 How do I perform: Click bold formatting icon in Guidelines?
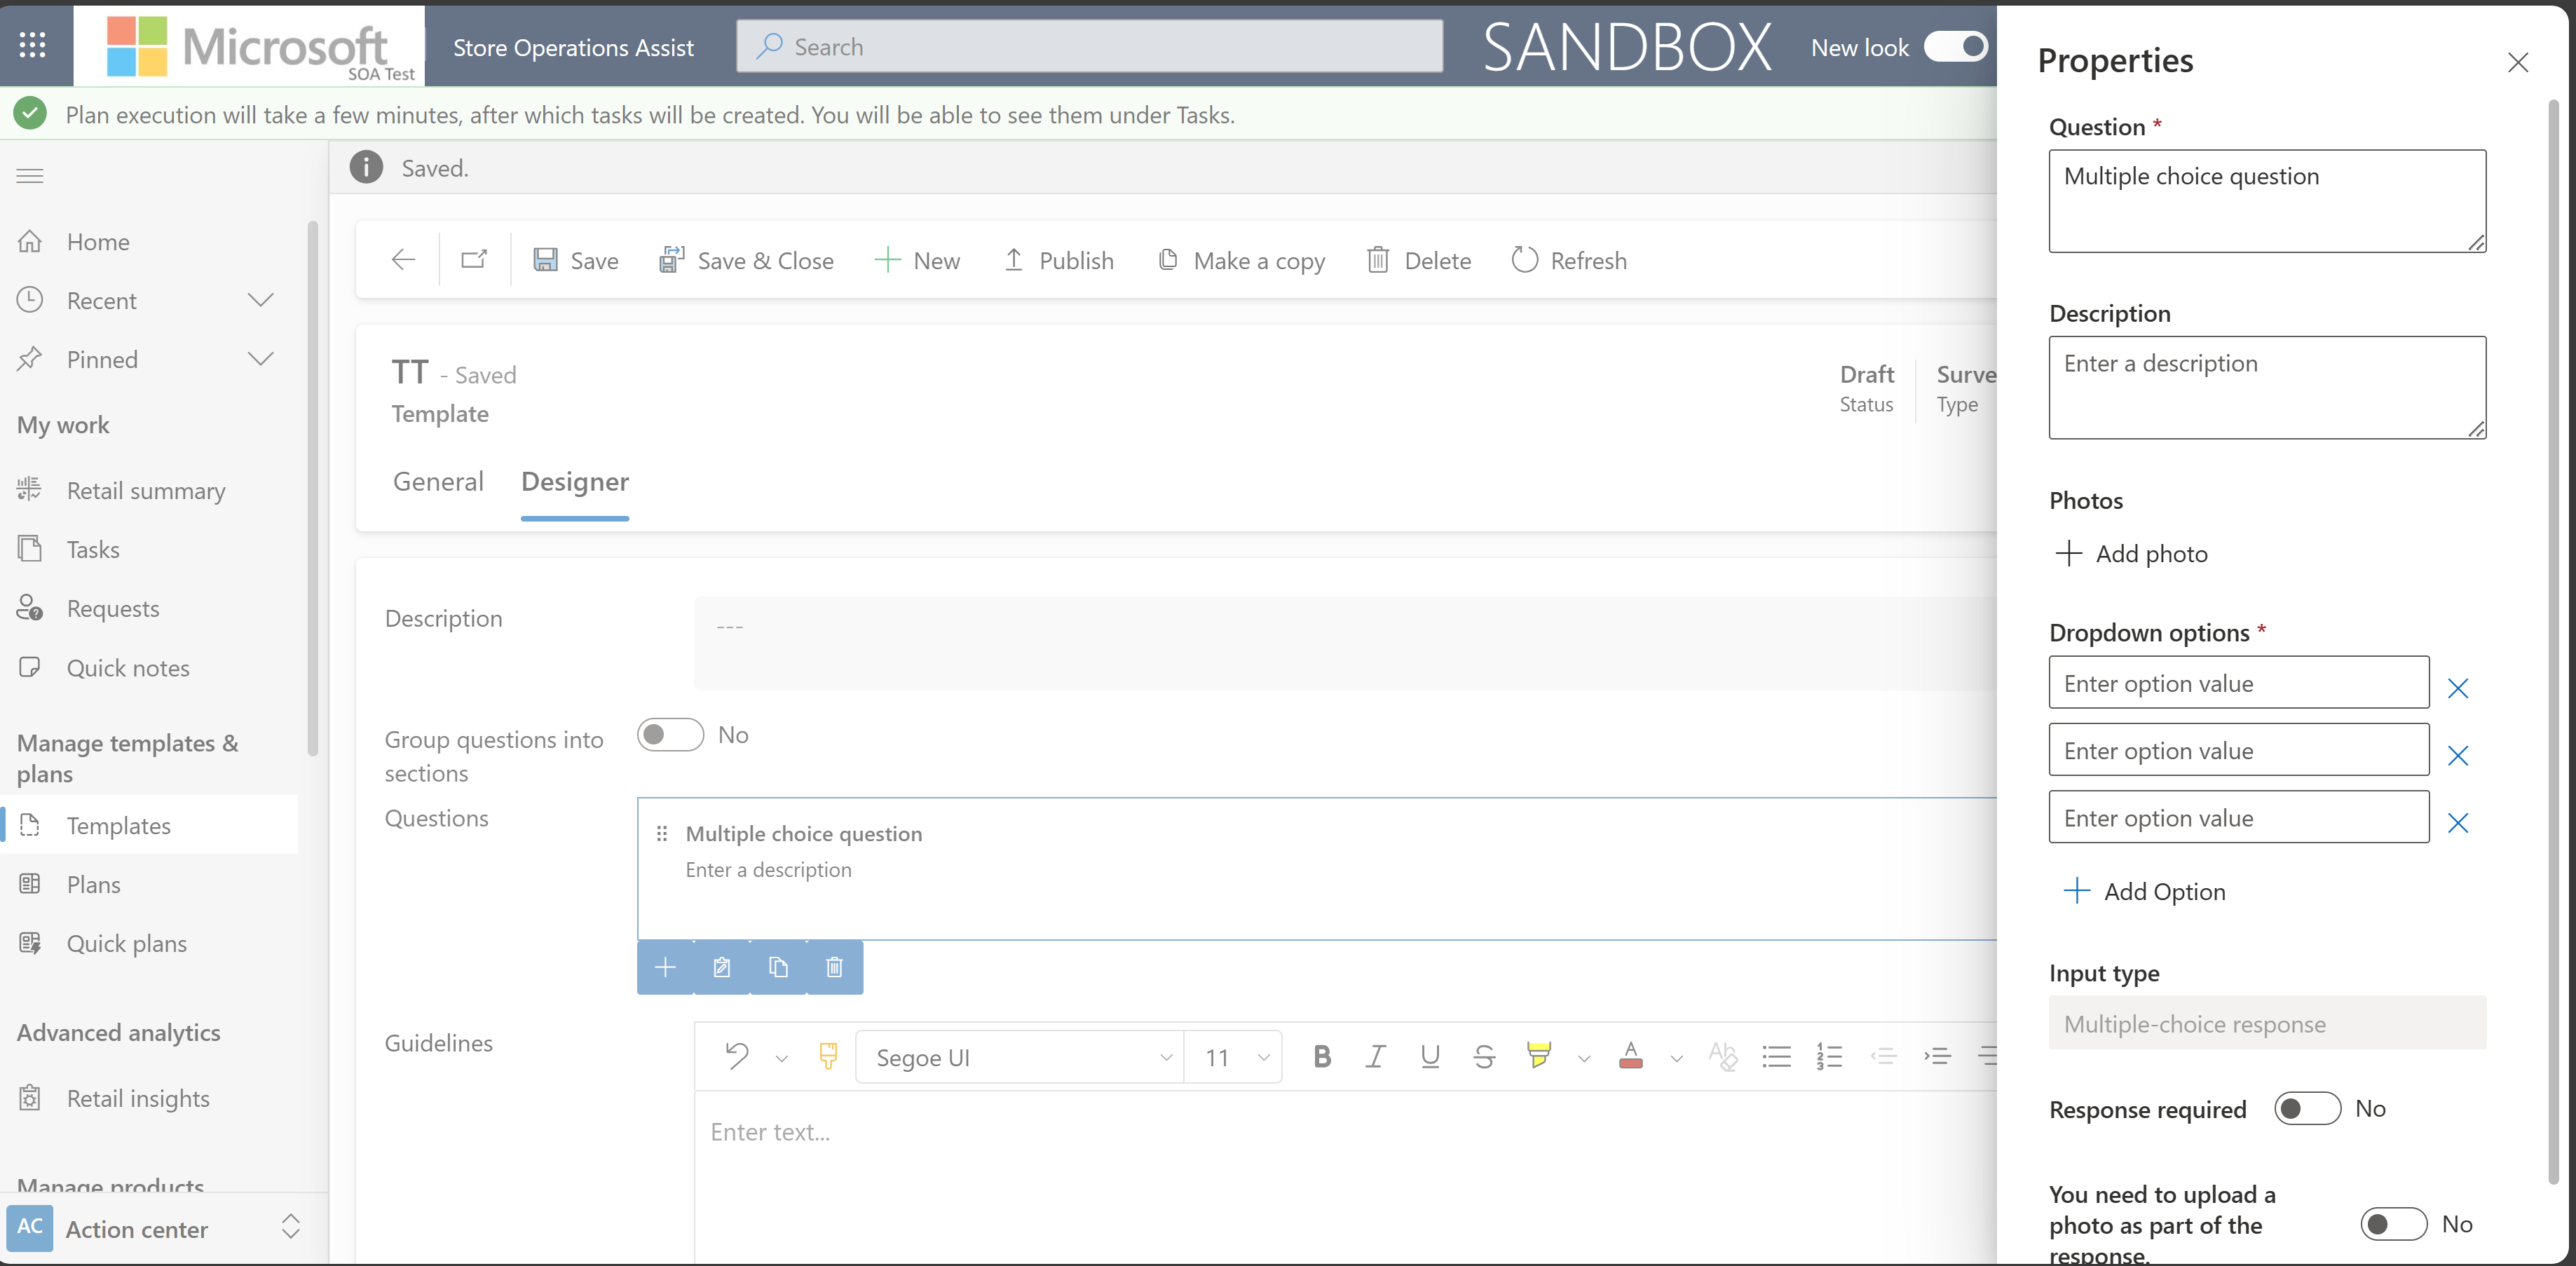click(x=1323, y=1056)
